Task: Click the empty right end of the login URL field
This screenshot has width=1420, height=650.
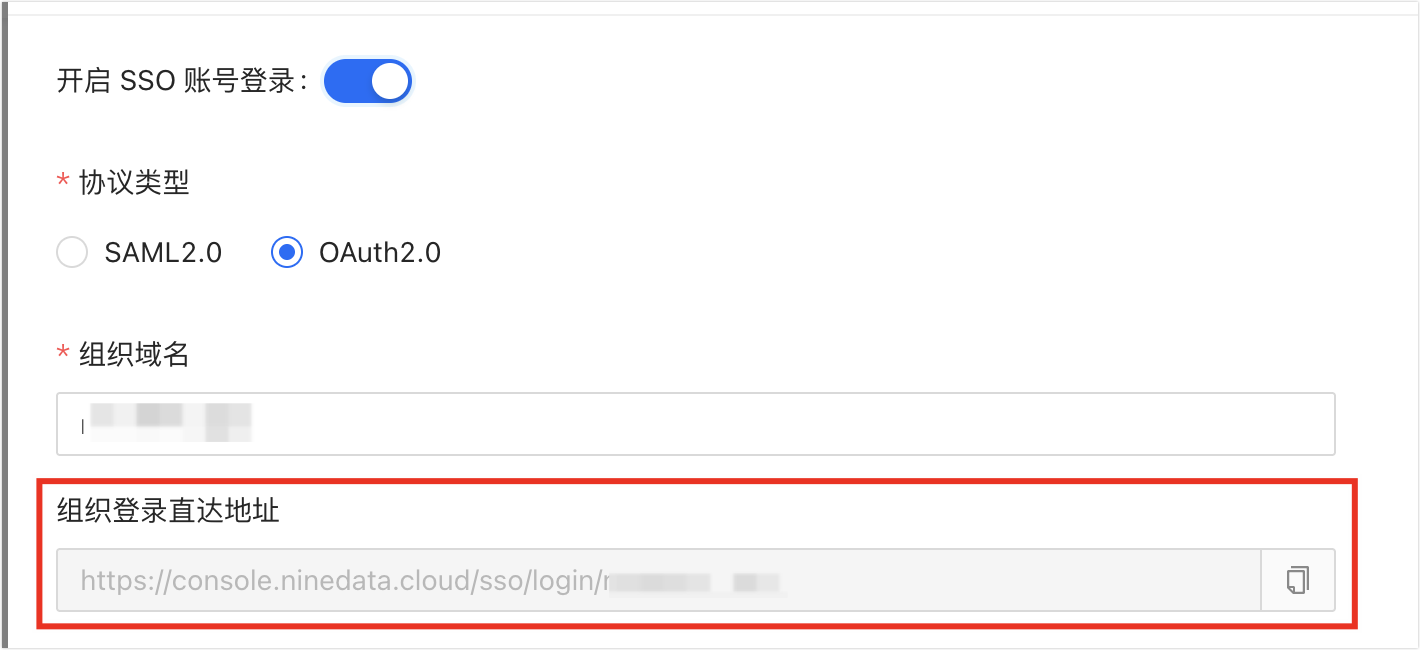Action: tap(1150, 580)
